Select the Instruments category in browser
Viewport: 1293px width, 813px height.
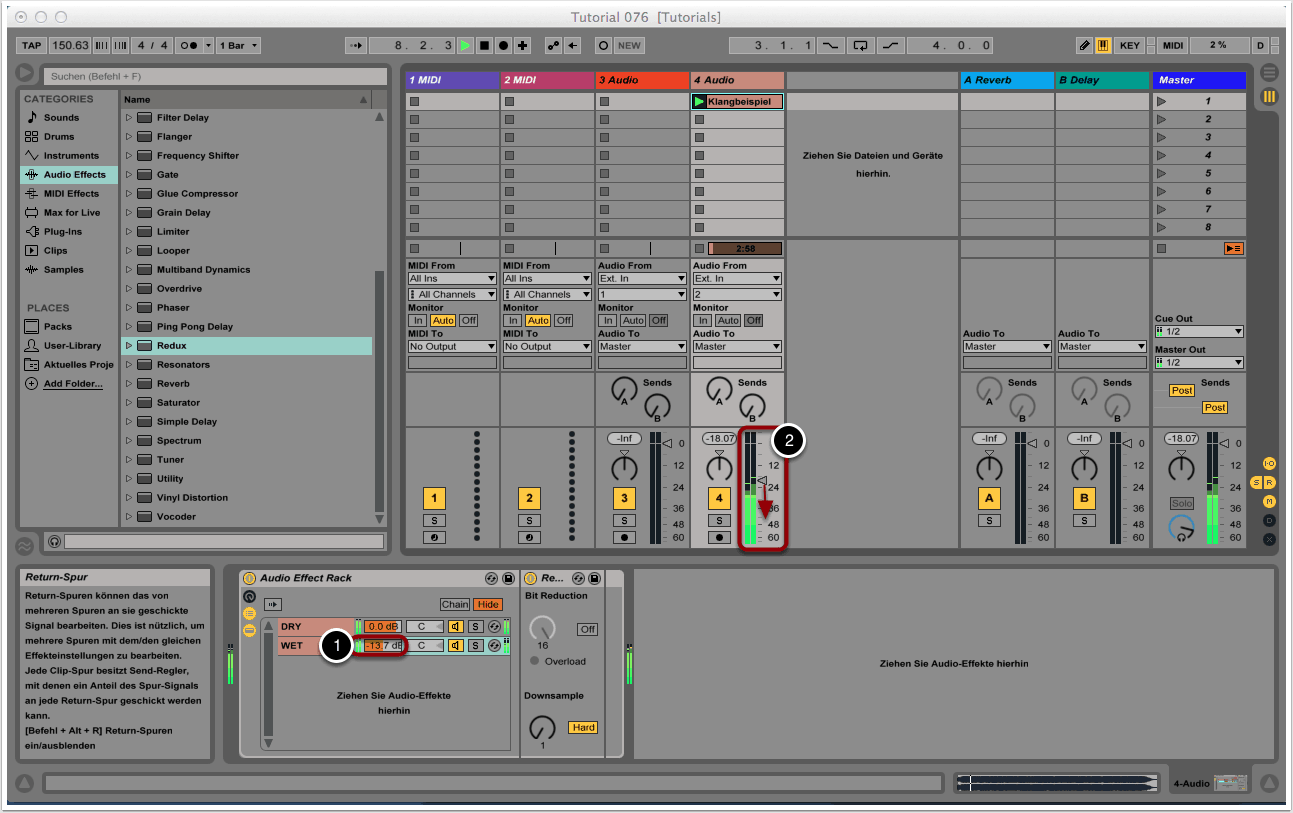[70, 156]
